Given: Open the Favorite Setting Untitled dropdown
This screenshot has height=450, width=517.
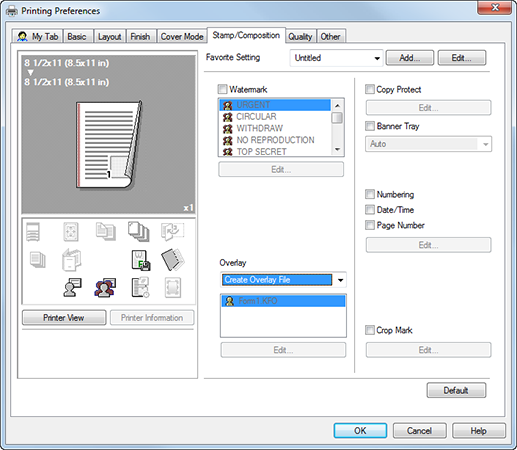Looking at the screenshot, I should tap(336, 58).
